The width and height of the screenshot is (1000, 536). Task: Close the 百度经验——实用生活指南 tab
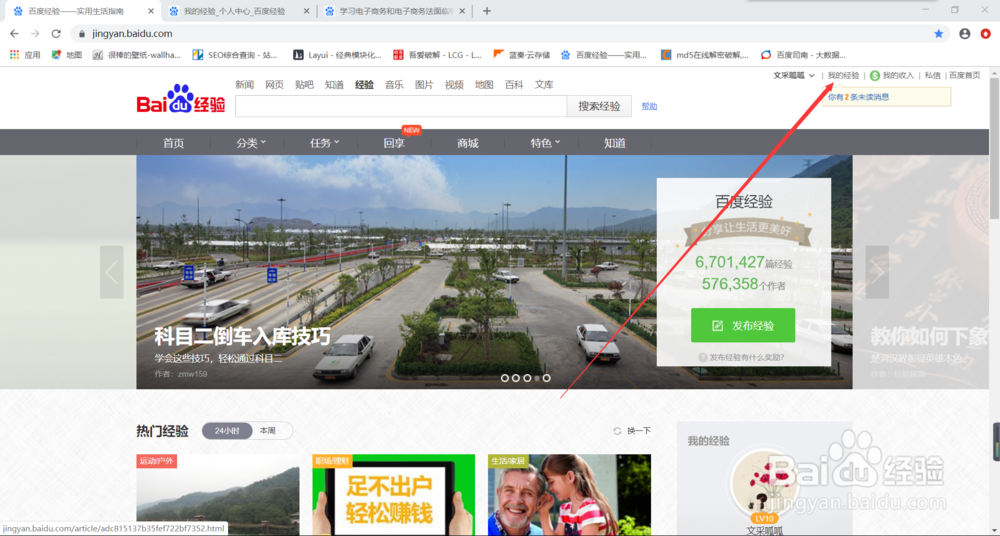coord(151,11)
